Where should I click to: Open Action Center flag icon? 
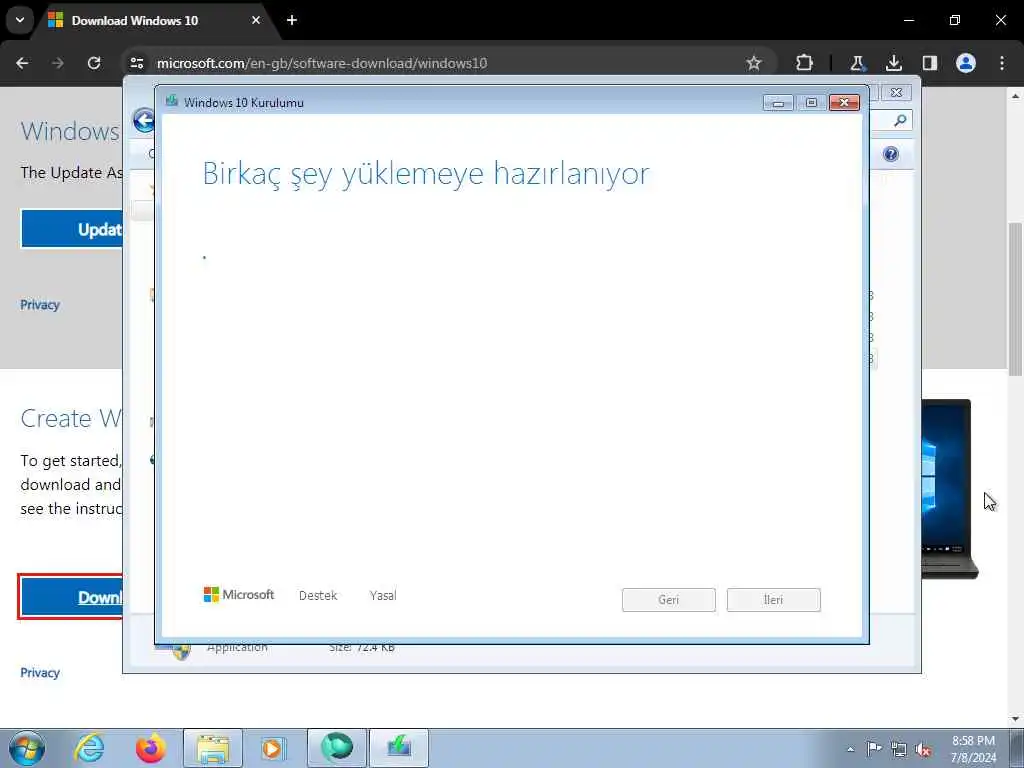[874, 749]
